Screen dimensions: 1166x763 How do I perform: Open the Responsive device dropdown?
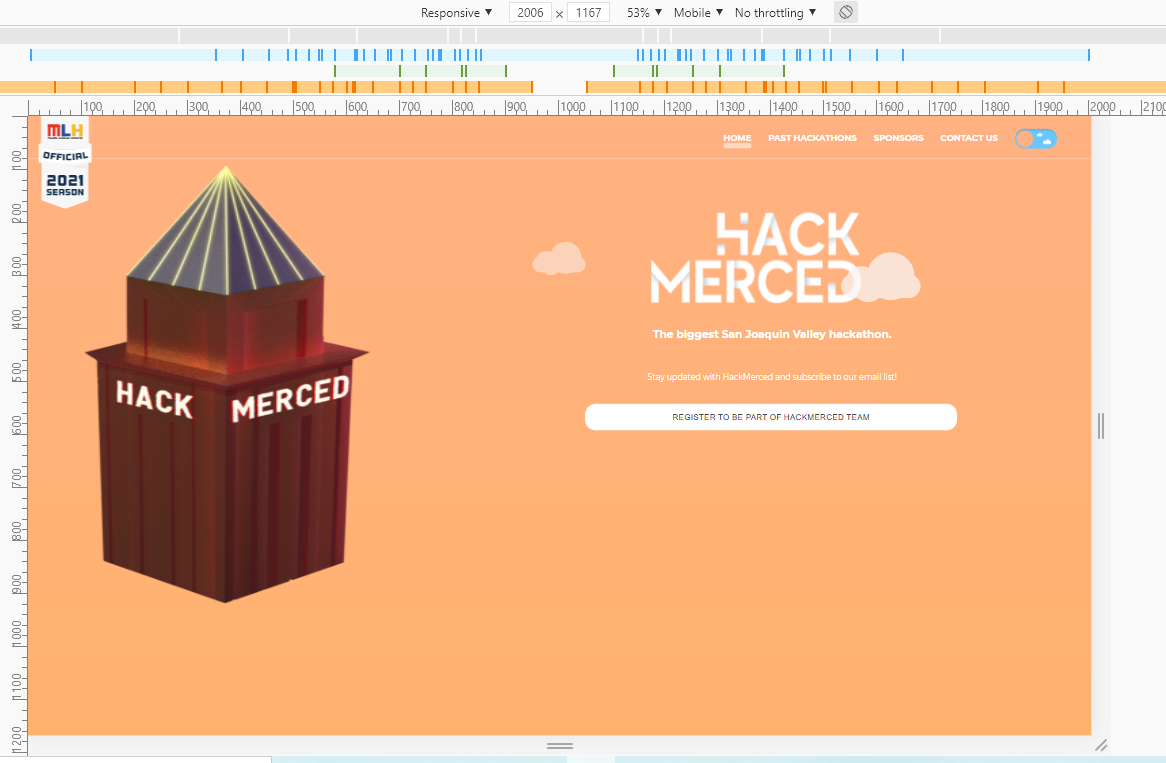(456, 13)
